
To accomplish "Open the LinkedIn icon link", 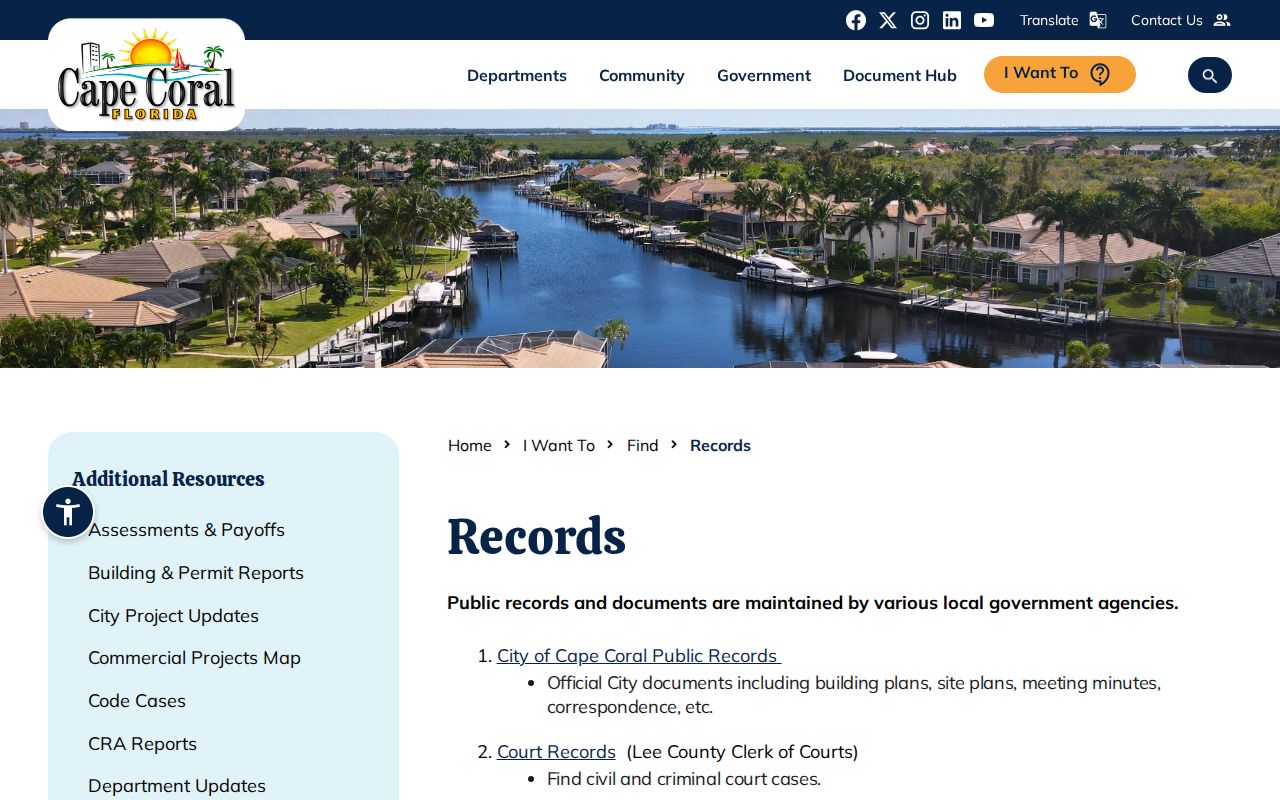I will (952, 20).
